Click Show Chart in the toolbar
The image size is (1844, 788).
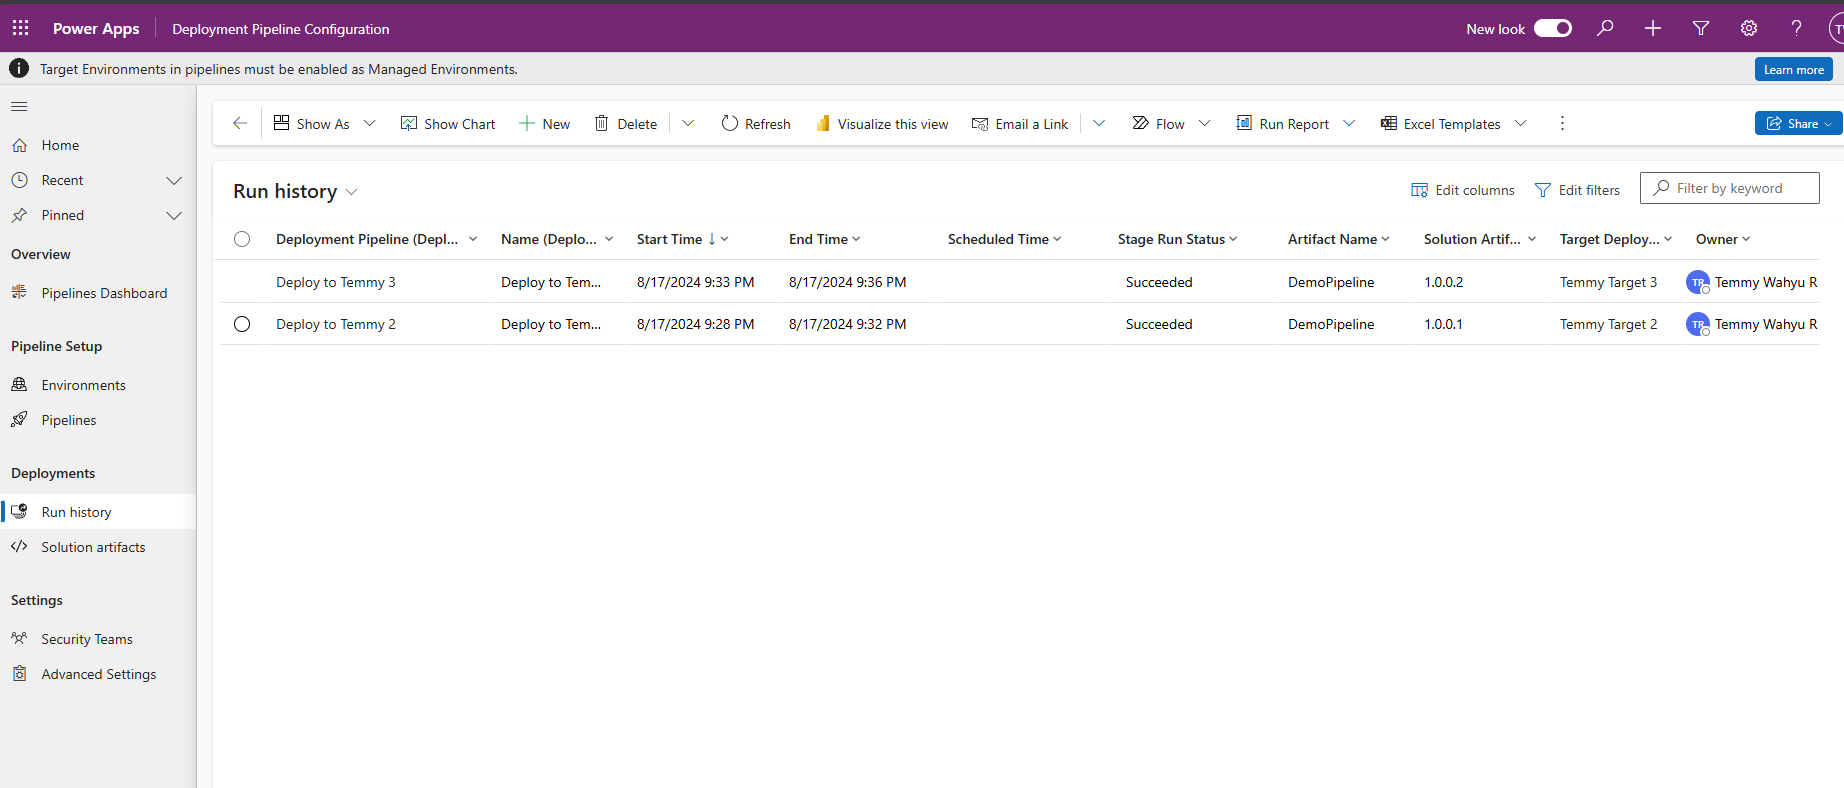click(448, 123)
